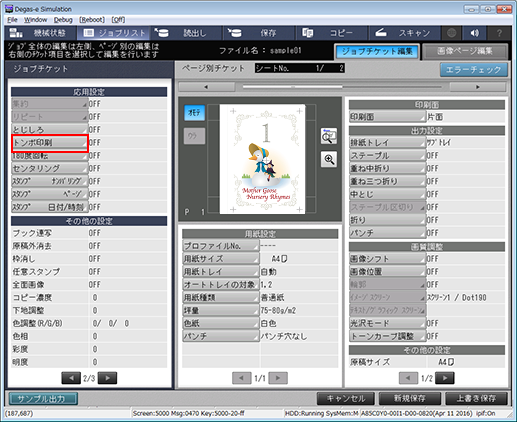Go to next page of job ticket list
Viewport: 517px width, 422px height.
tap(107, 378)
